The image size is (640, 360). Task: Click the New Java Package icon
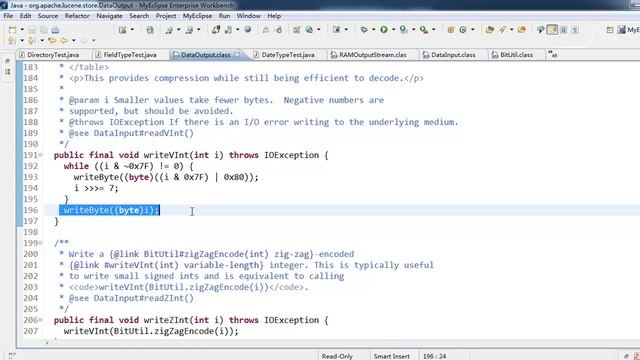pos(451,29)
